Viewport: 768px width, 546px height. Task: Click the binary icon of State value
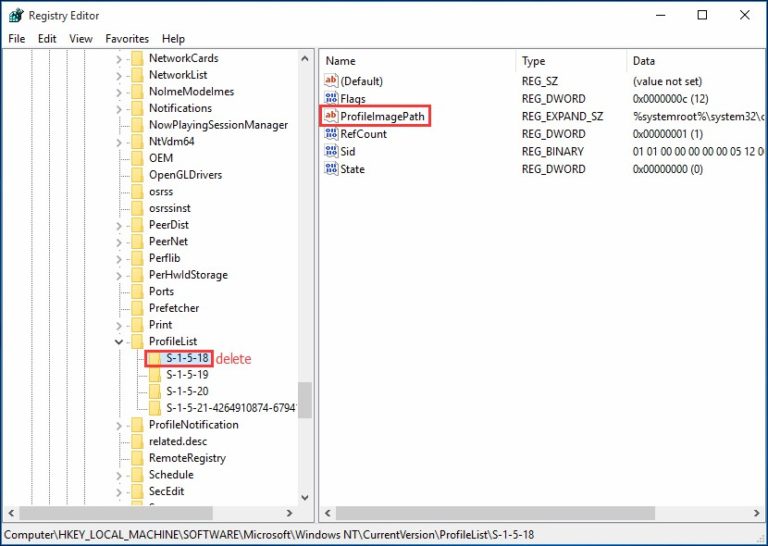point(331,169)
